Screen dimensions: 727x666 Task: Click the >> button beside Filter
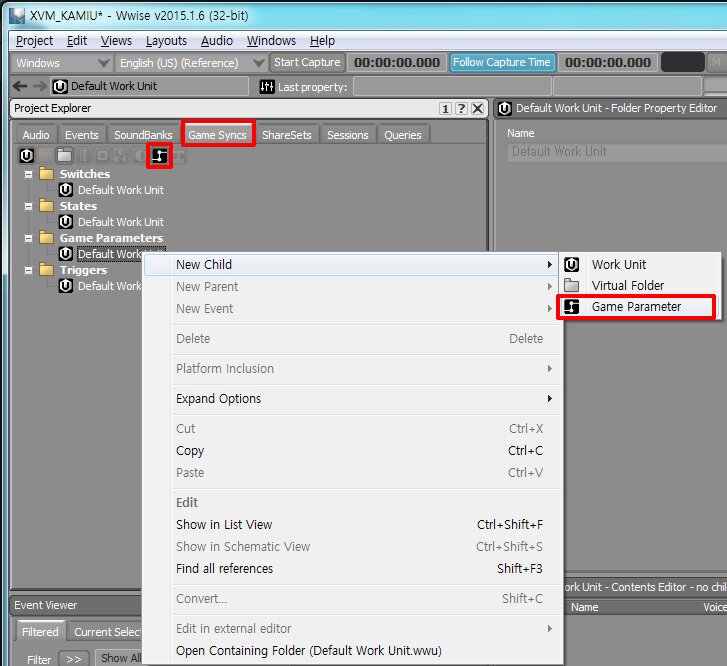click(73, 660)
